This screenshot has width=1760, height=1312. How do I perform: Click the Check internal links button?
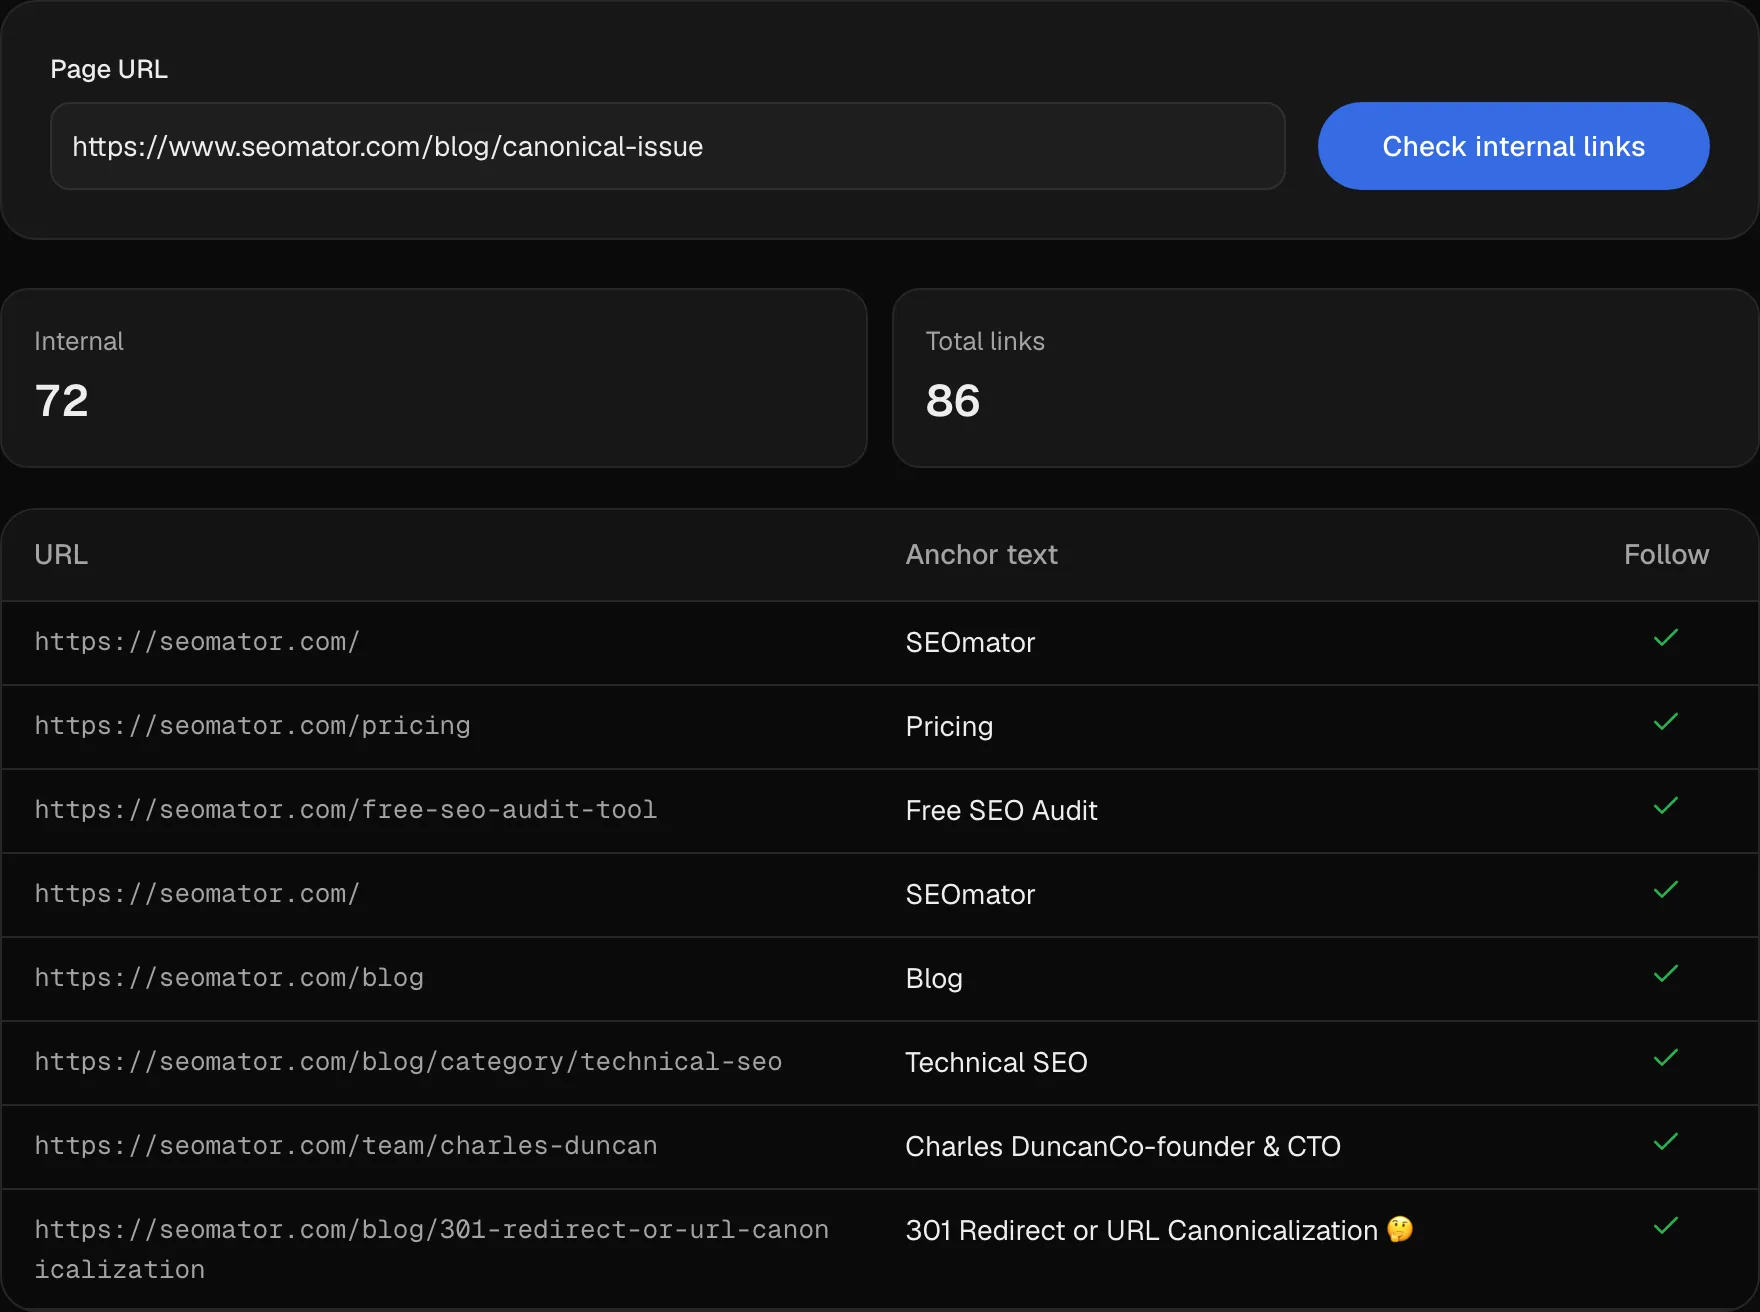coord(1513,146)
